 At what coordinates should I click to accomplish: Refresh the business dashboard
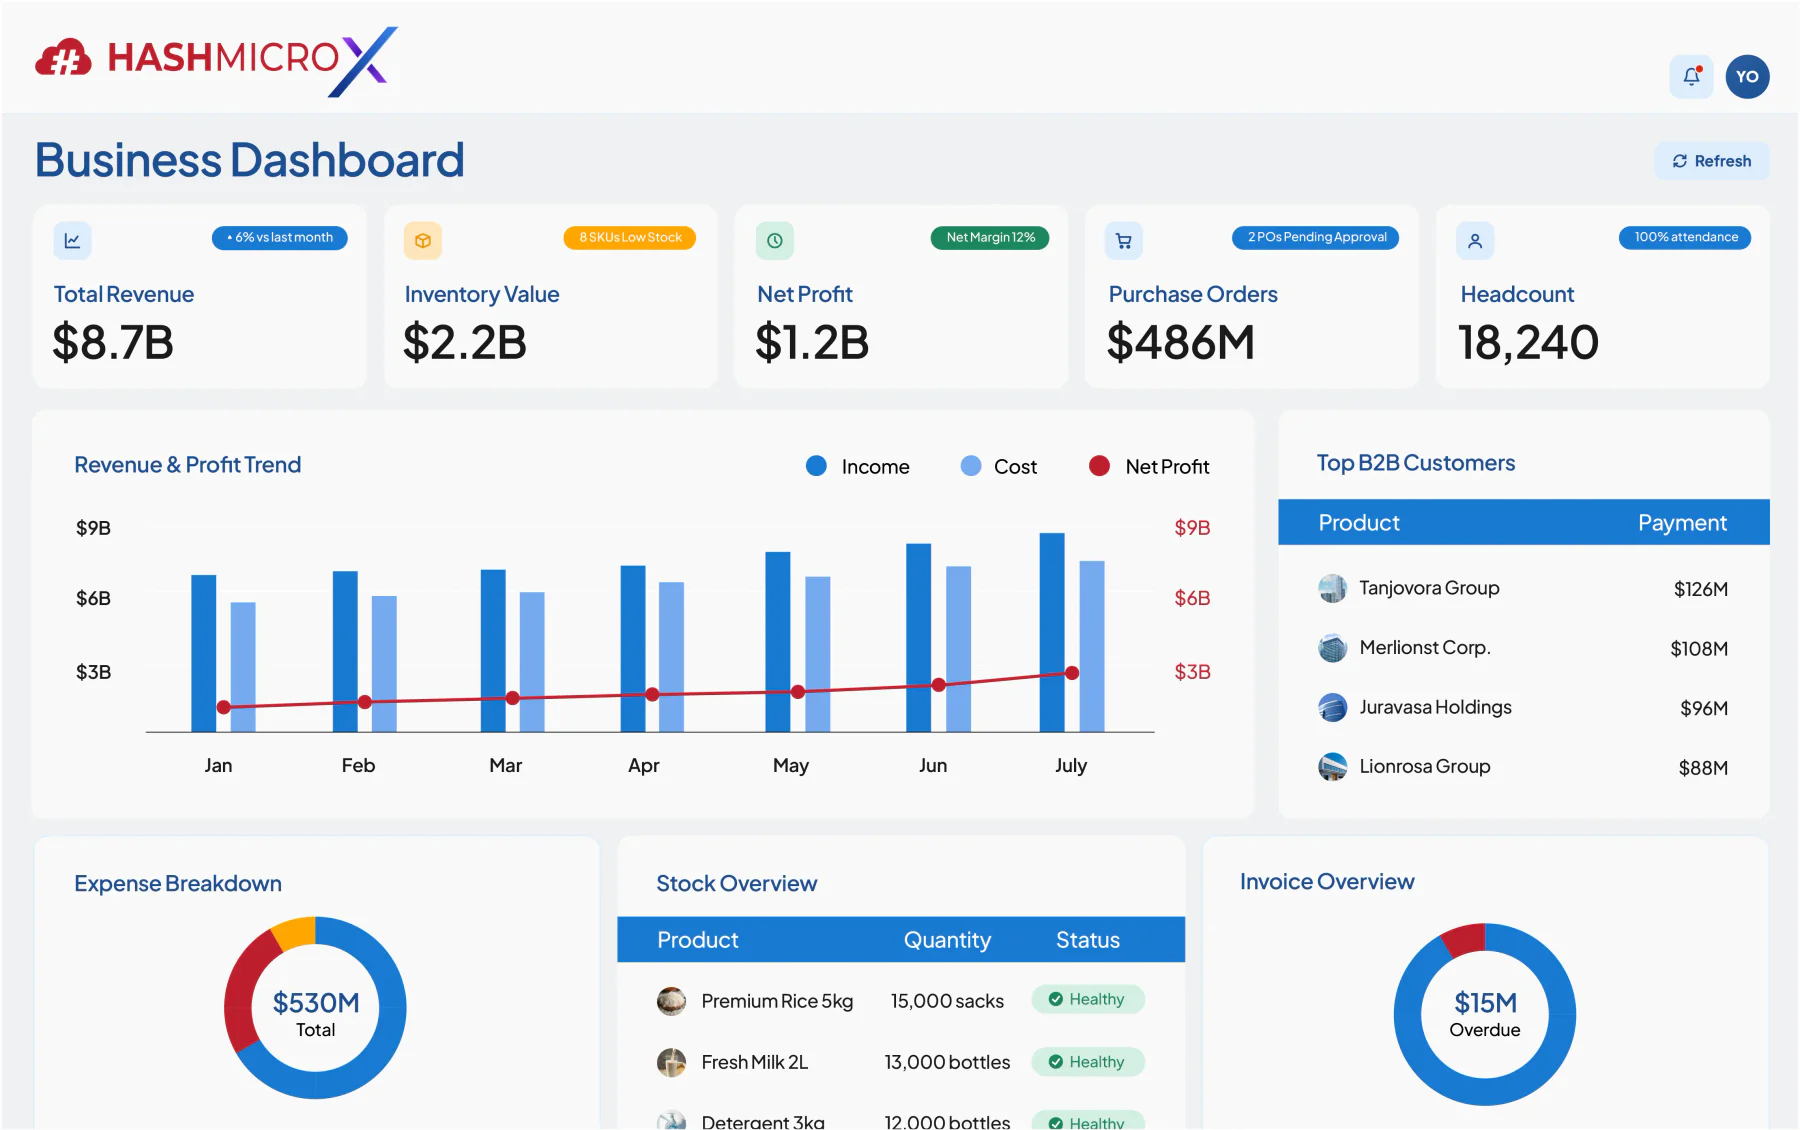(1711, 161)
